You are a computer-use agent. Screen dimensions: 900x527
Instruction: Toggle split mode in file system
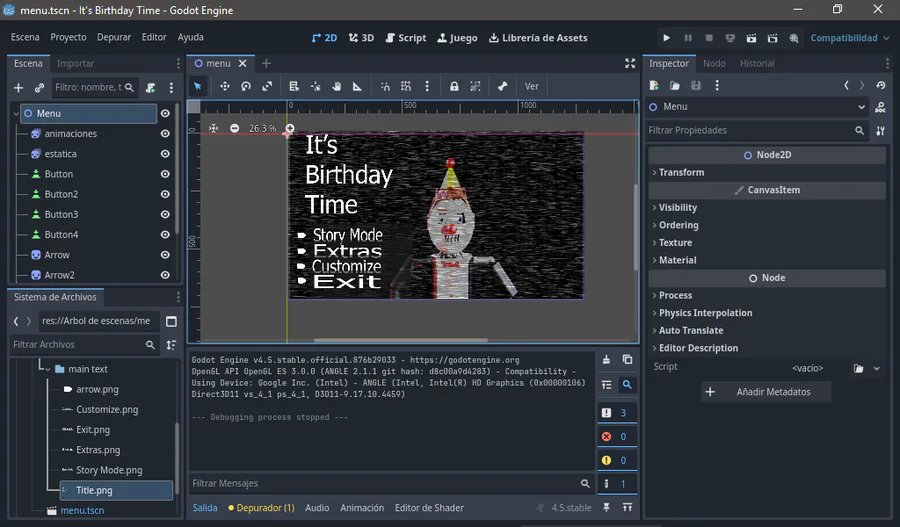pyautogui.click(x=171, y=321)
